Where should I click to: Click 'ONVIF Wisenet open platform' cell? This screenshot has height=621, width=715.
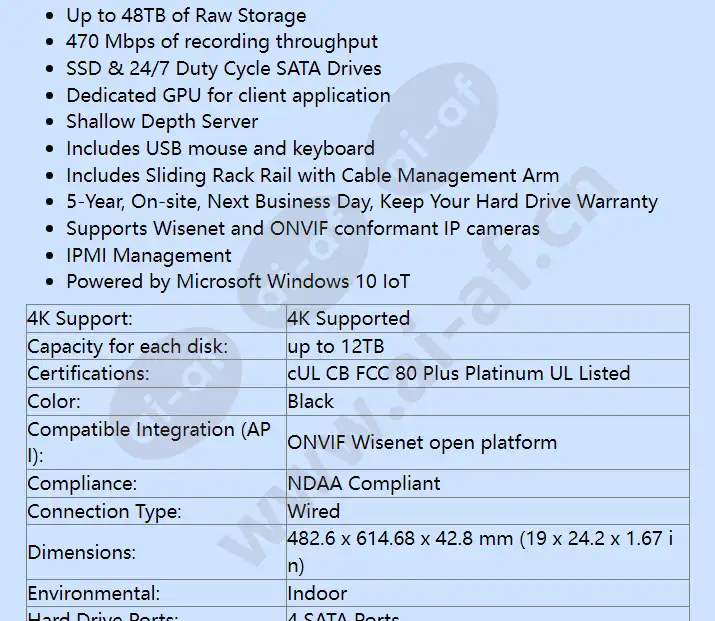tap(421, 443)
